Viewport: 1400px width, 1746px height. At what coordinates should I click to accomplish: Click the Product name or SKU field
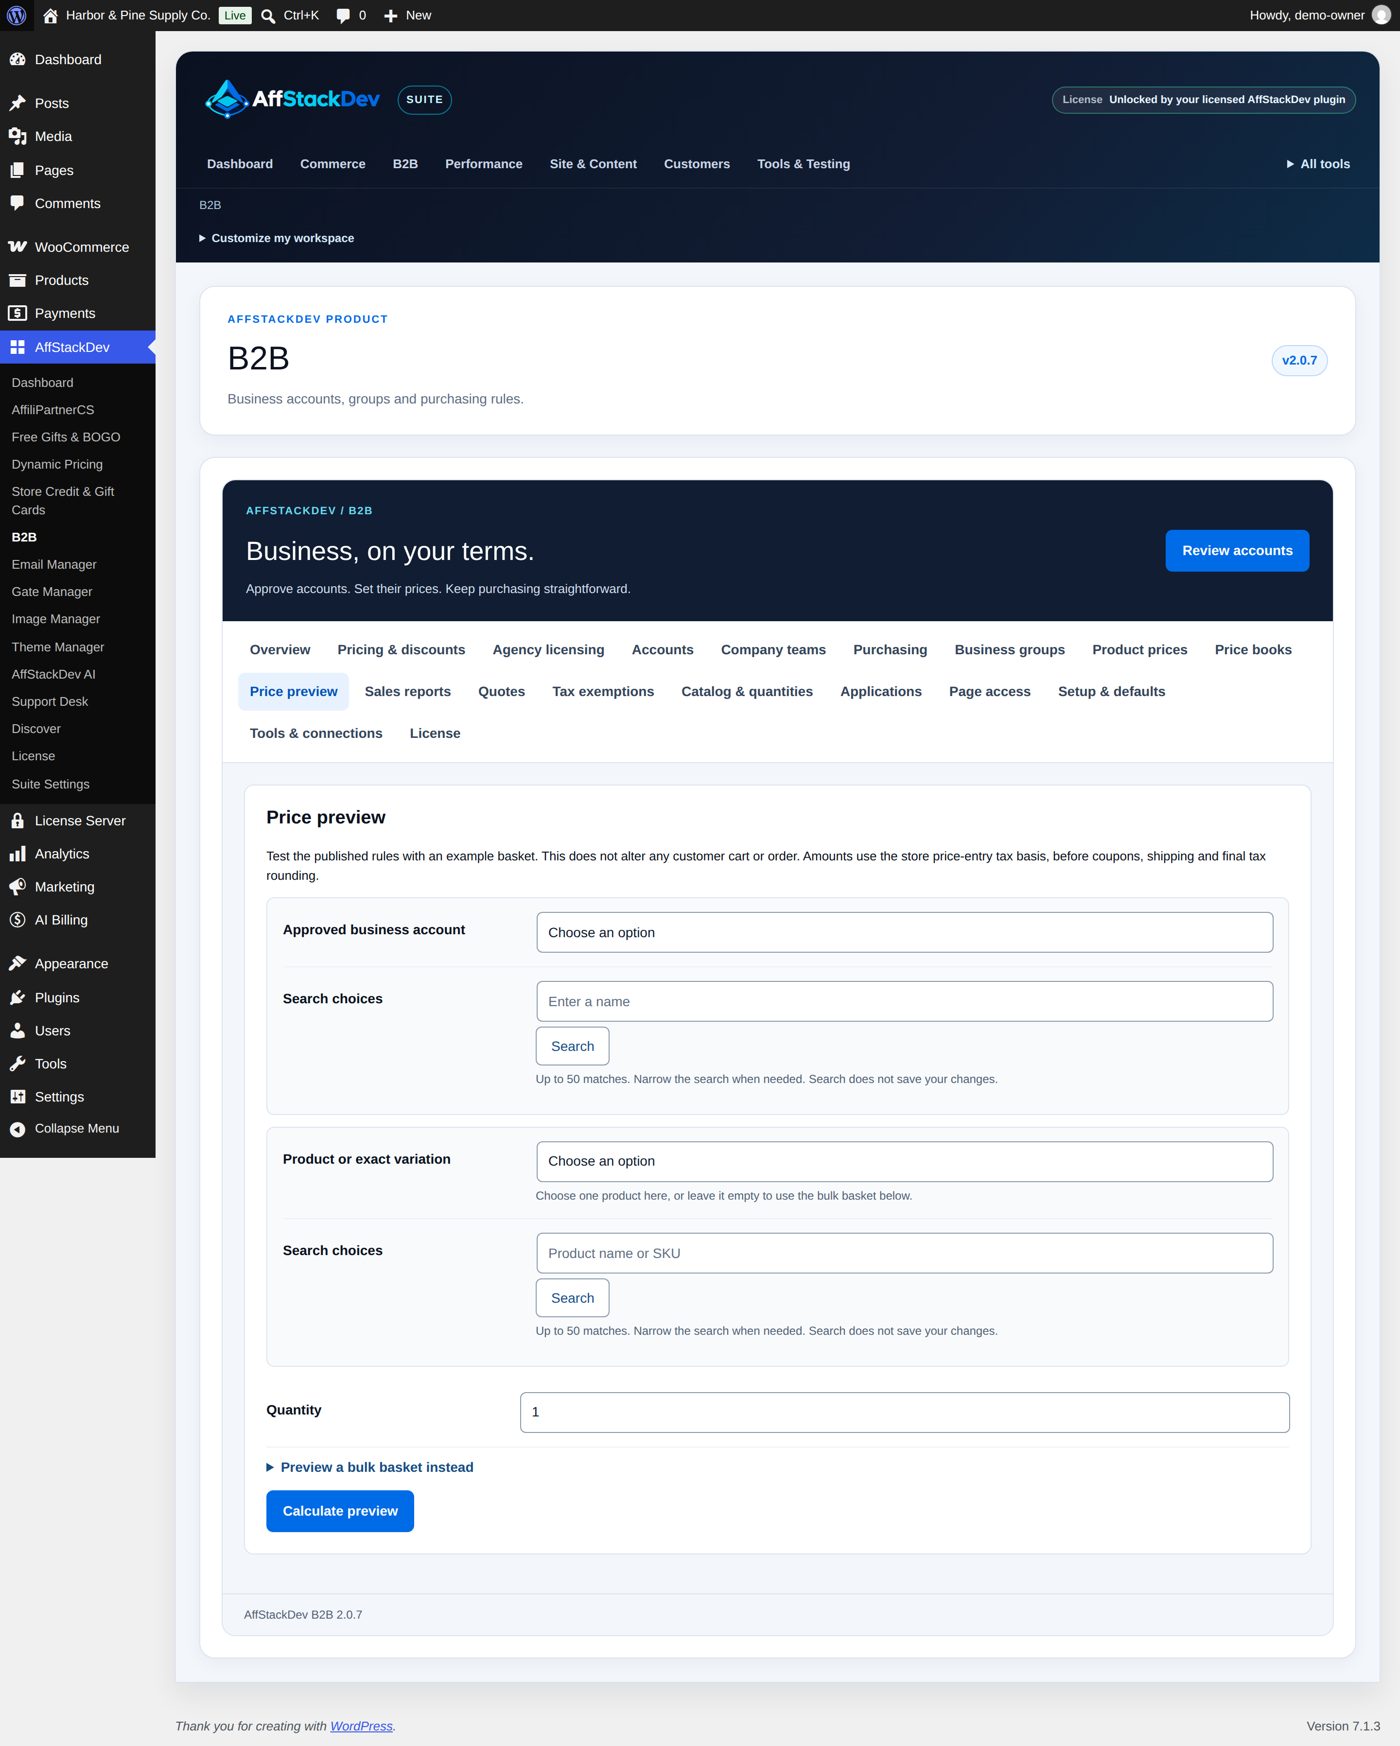coord(904,1253)
